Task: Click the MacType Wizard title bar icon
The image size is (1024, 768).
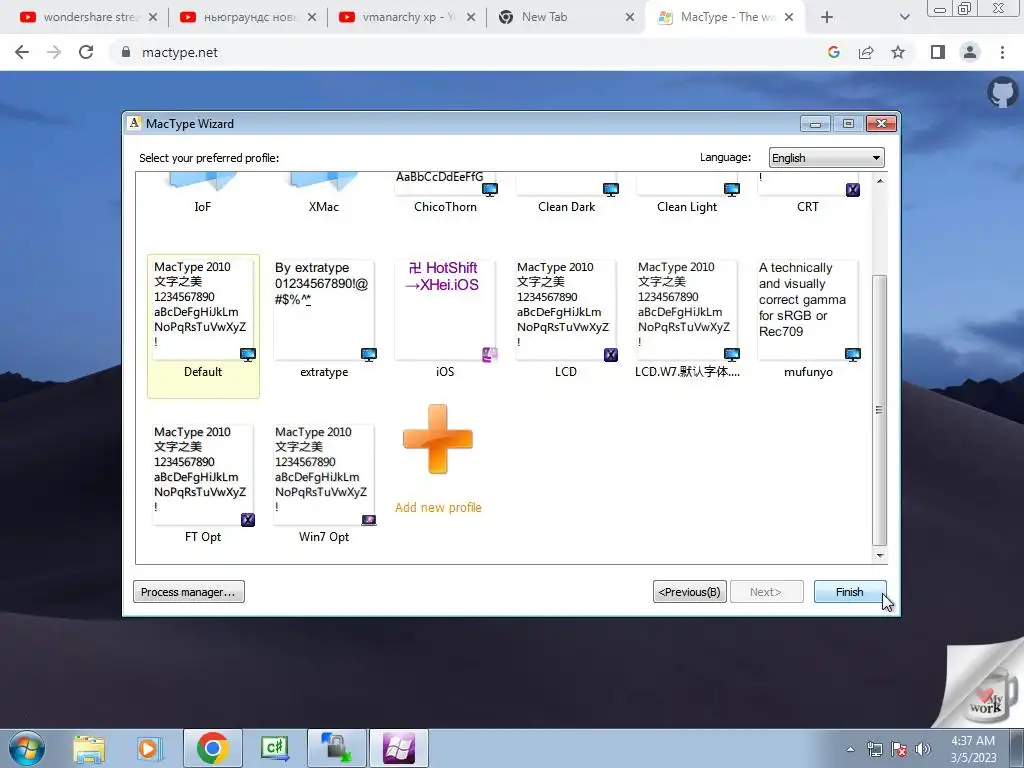Action: [134, 123]
